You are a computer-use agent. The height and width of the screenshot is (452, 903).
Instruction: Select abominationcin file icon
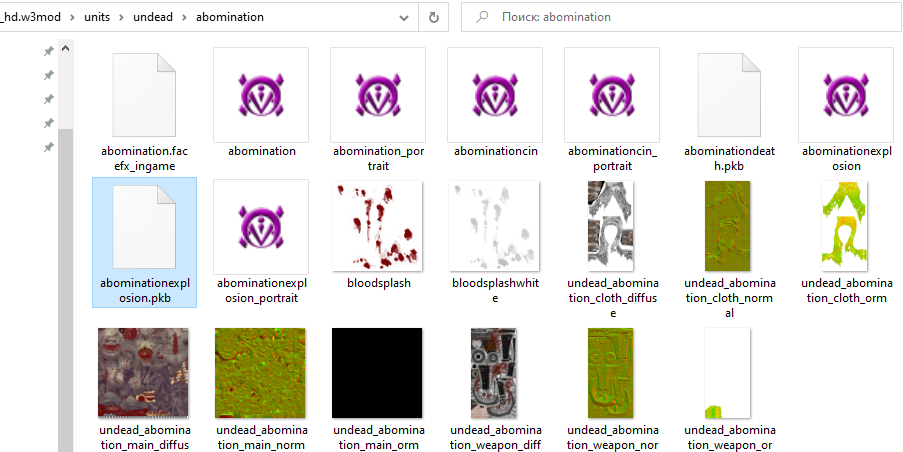495,95
